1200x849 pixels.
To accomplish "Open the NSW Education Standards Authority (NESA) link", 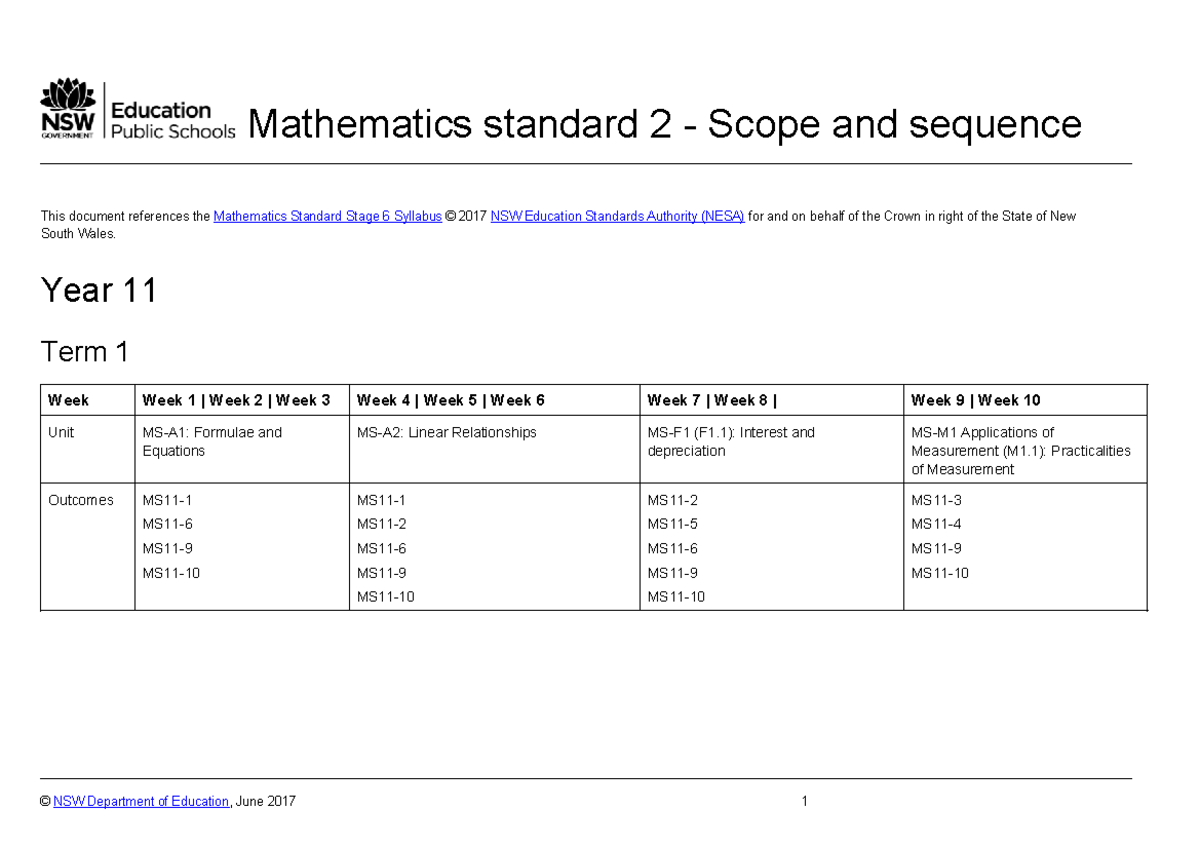I will tap(616, 216).
